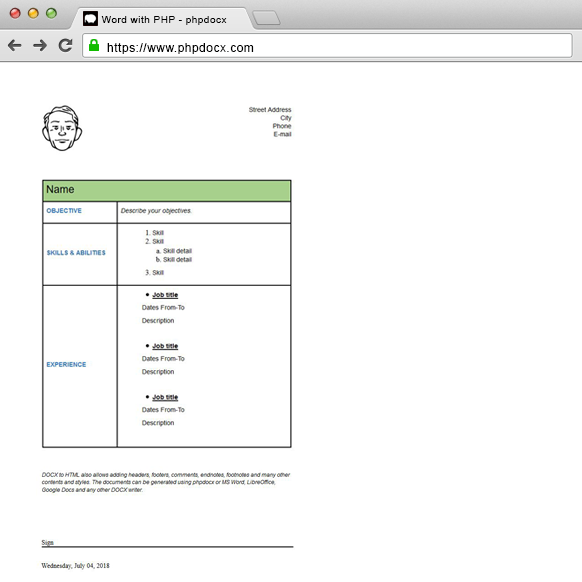
Task: Select the Word with PHP tab
Action: tap(164, 19)
